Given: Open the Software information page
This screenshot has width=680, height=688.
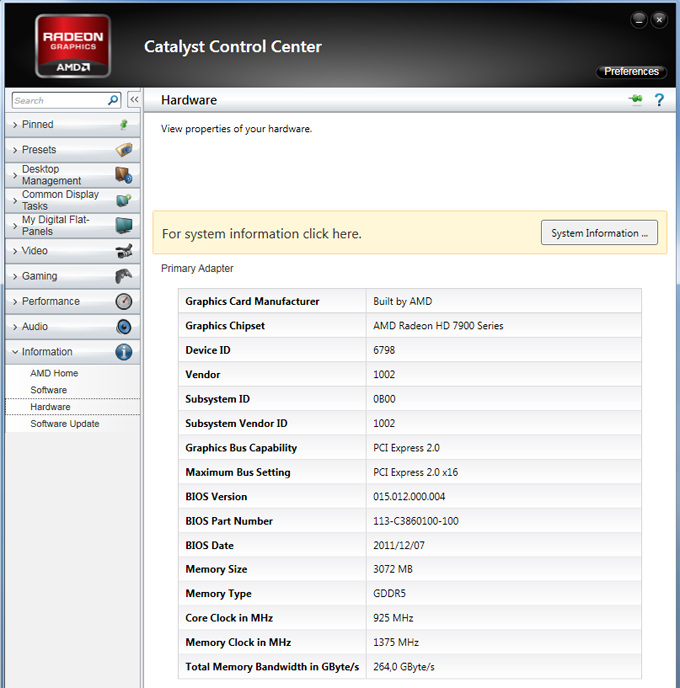Looking at the screenshot, I should [48, 390].
